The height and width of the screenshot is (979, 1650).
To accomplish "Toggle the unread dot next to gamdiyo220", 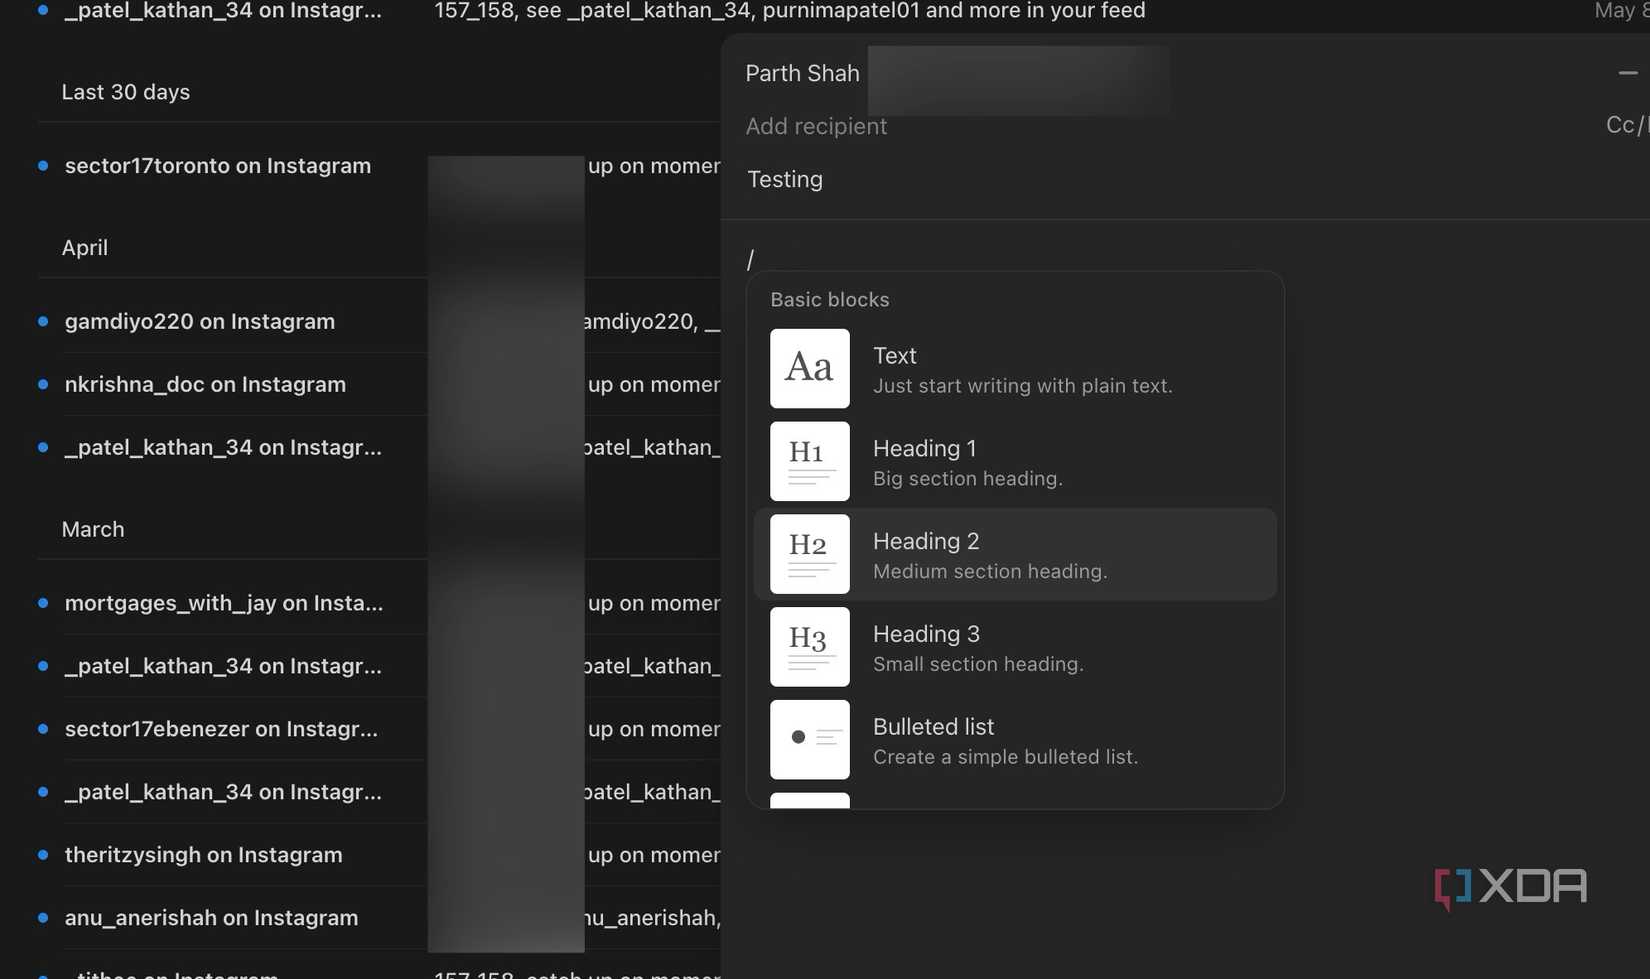I will pos(42,321).
